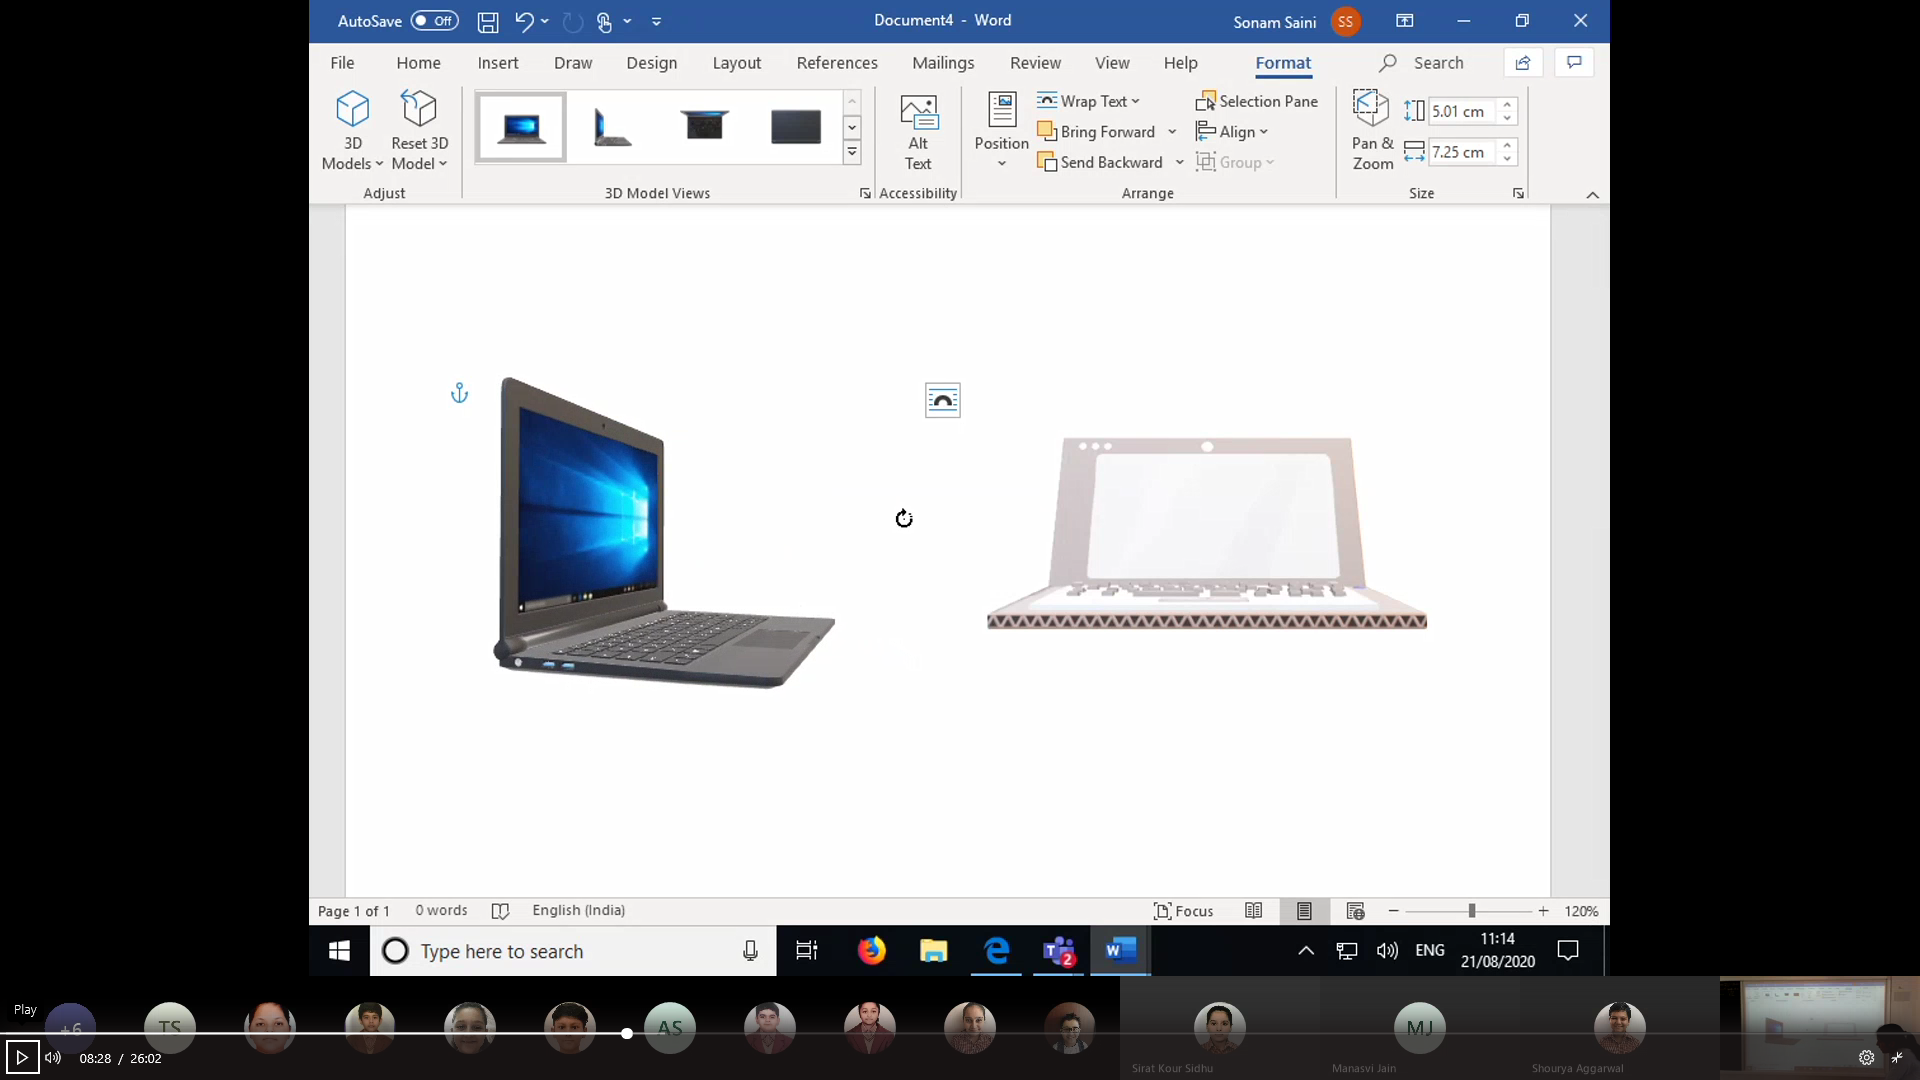Open the Undo history dropdown
The height and width of the screenshot is (1080, 1920).
pyautogui.click(x=545, y=21)
